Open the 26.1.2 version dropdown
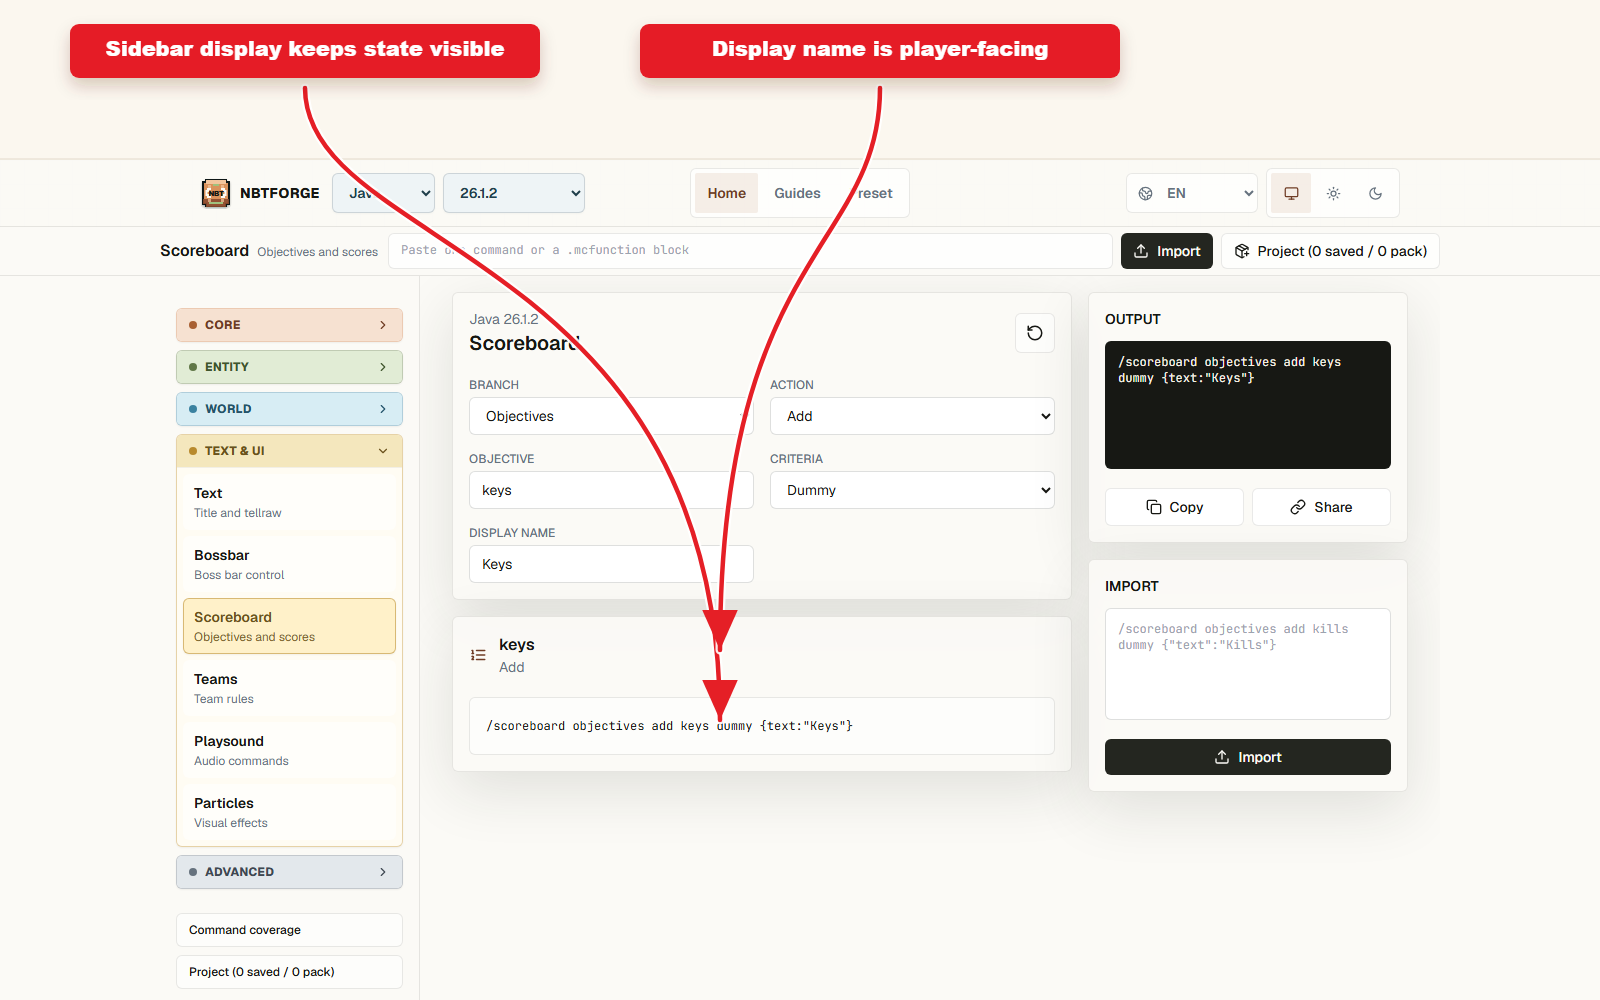The width and height of the screenshot is (1600, 1000). pyautogui.click(x=514, y=193)
